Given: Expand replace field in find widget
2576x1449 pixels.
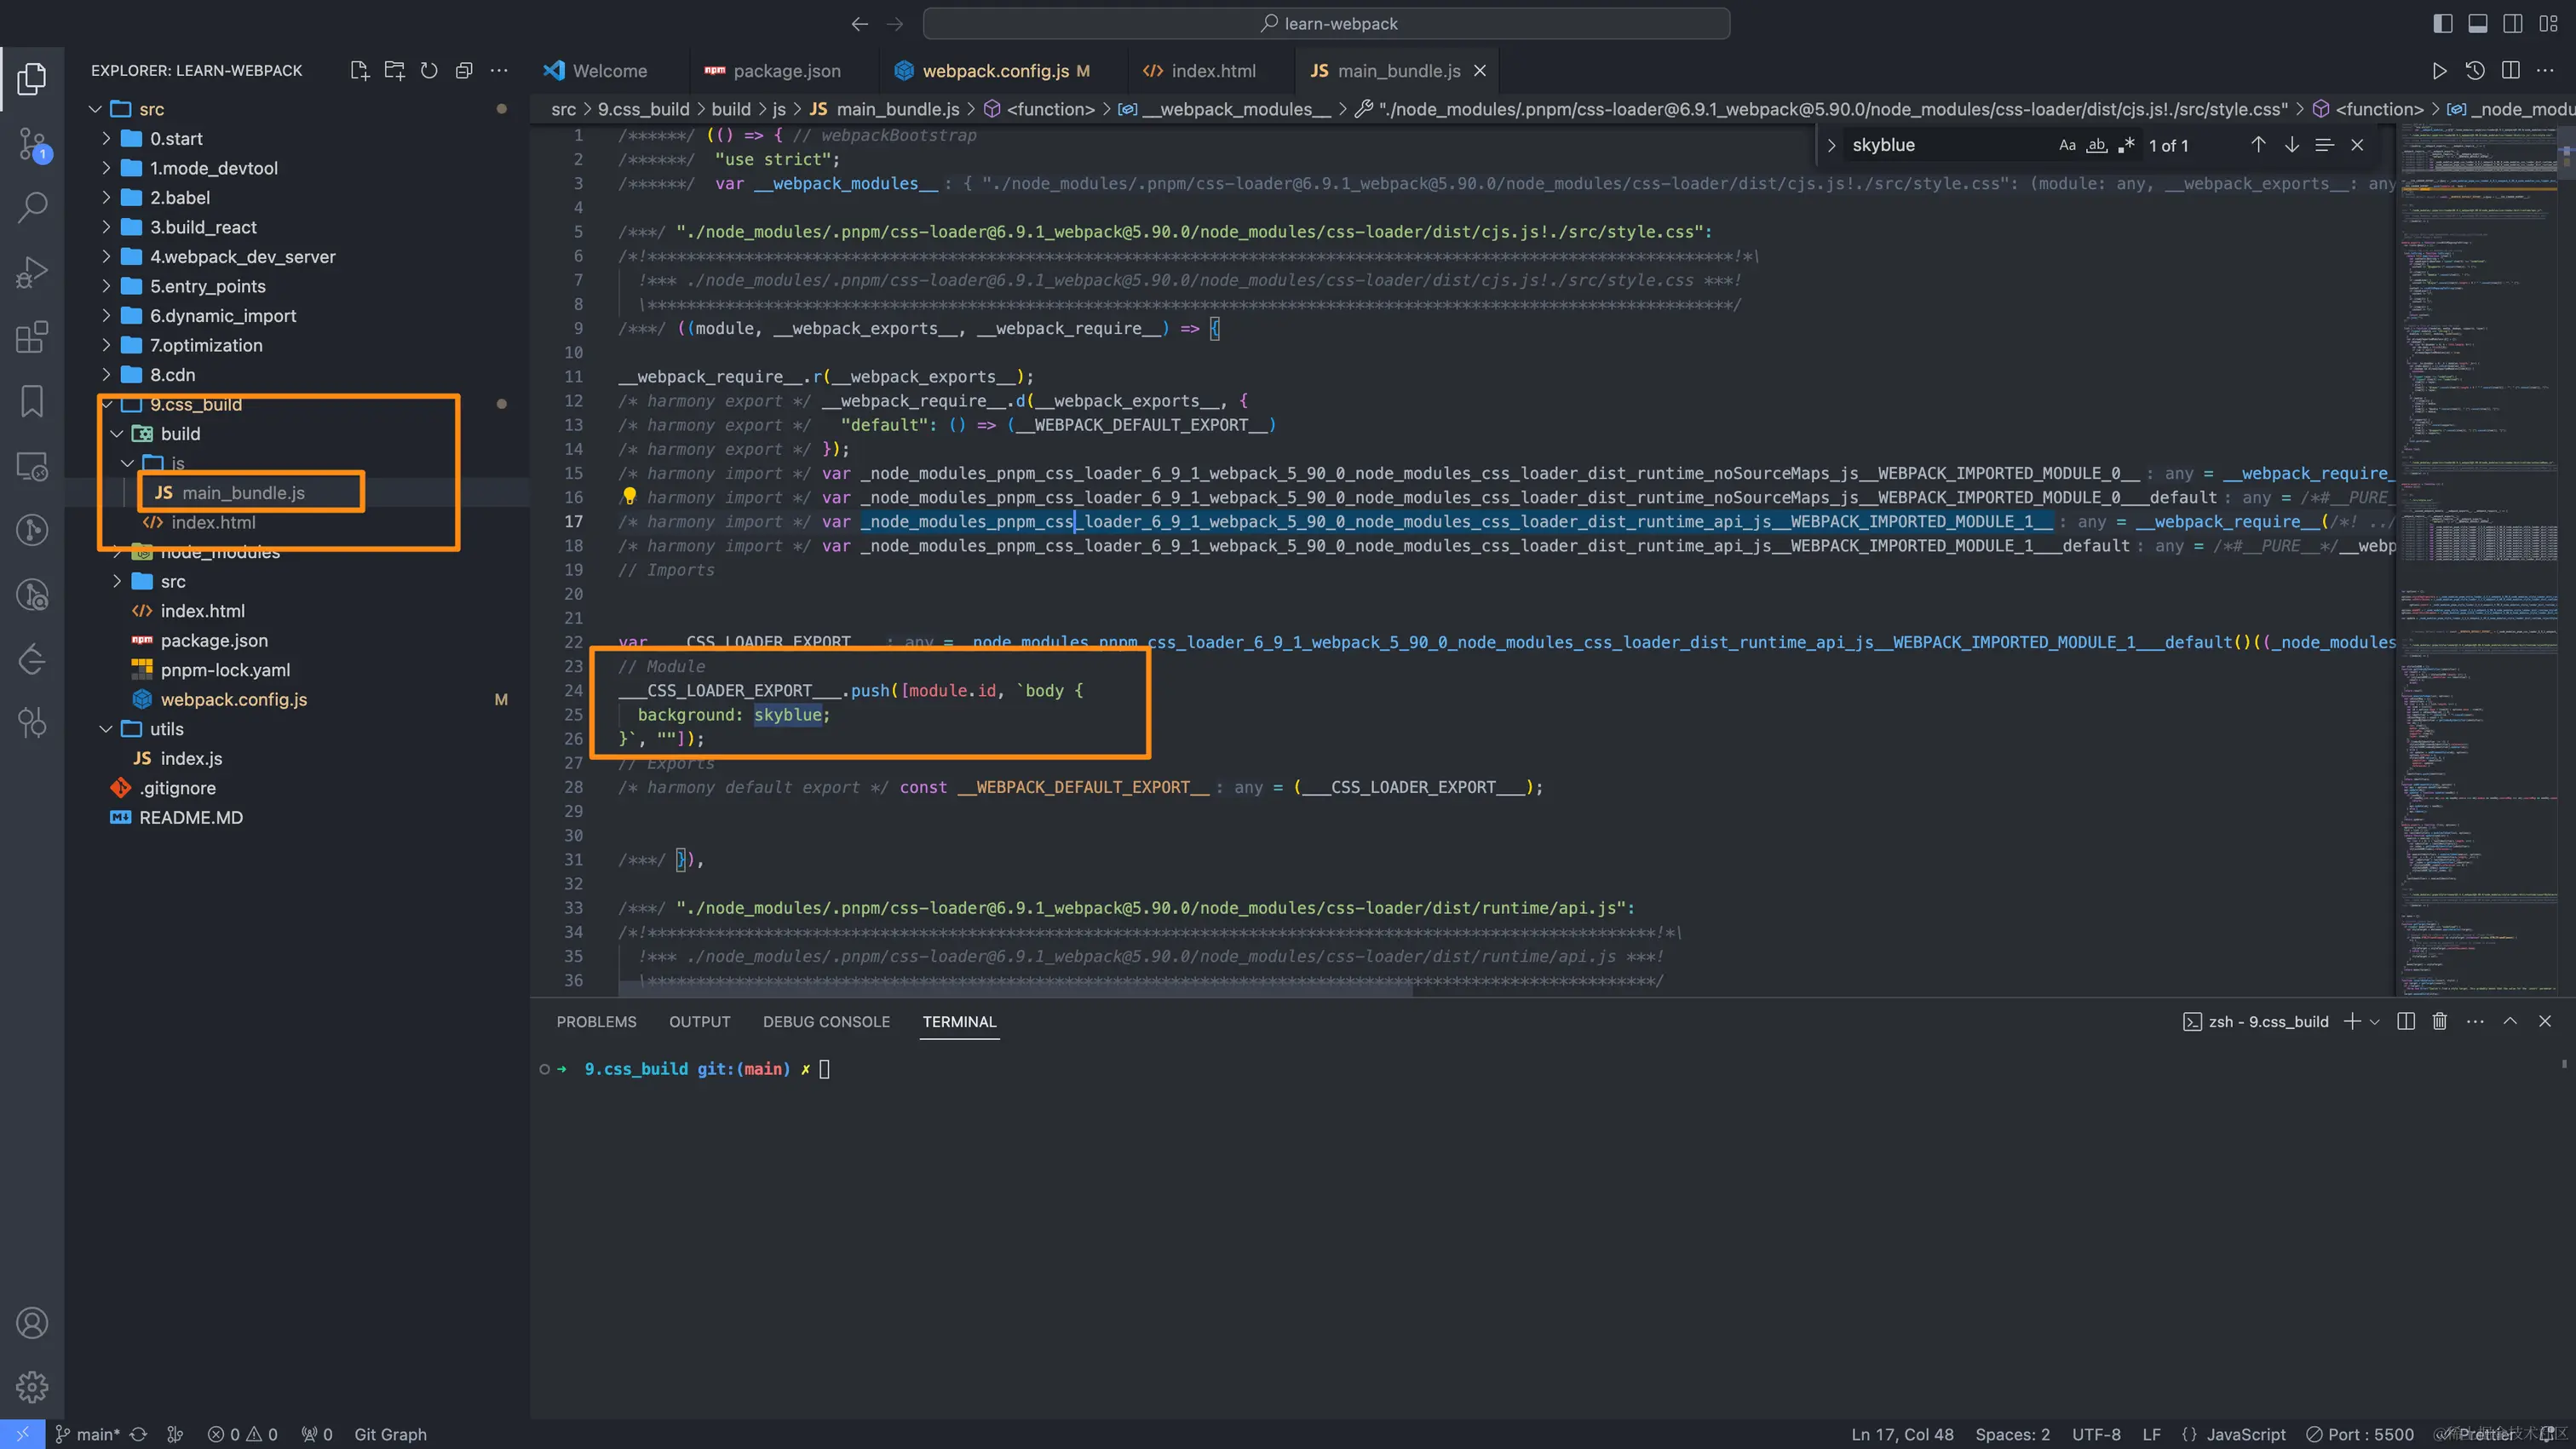Looking at the screenshot, I should (1831, 145).
